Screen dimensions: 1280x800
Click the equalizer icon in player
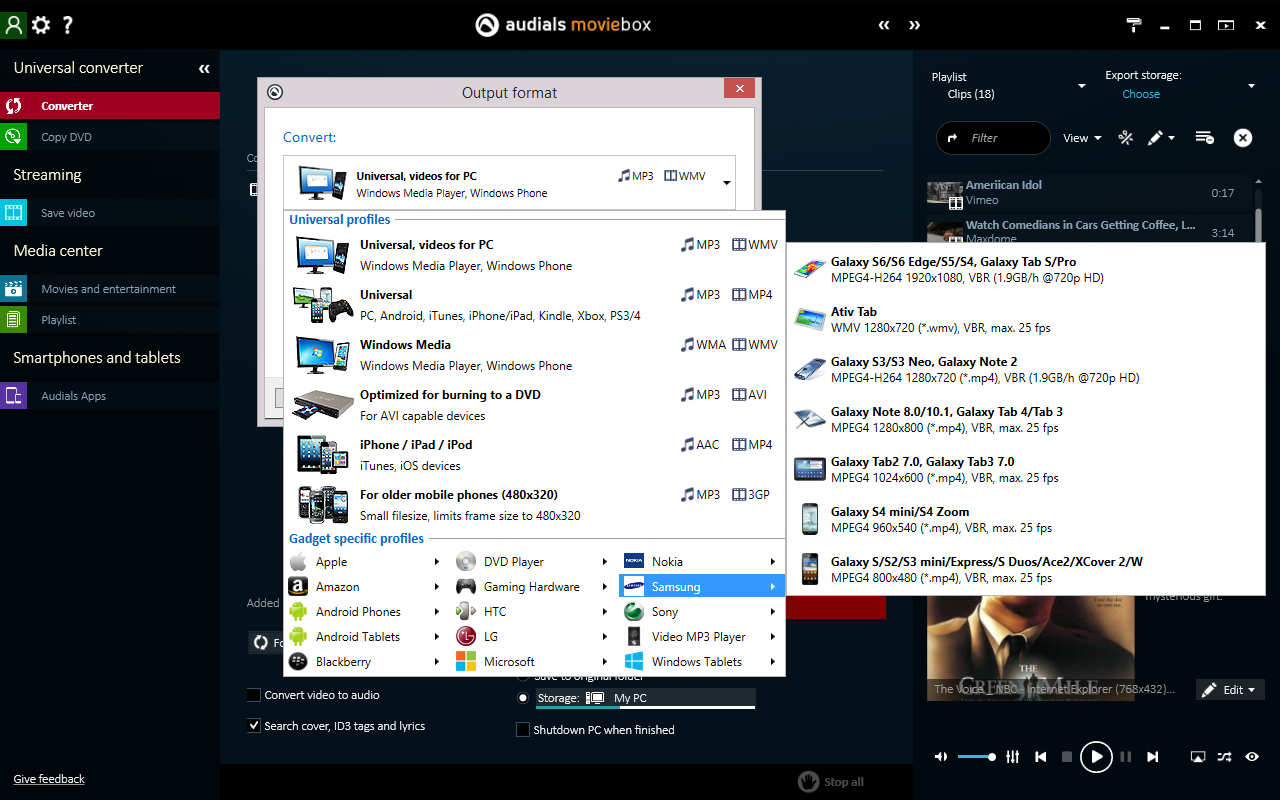(1013, 757)
